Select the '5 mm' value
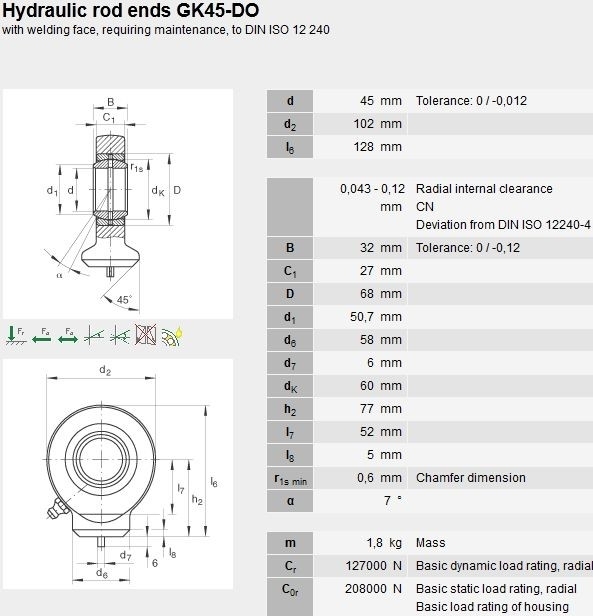Viewport: 593px width, 616px height. coord(384,455)
